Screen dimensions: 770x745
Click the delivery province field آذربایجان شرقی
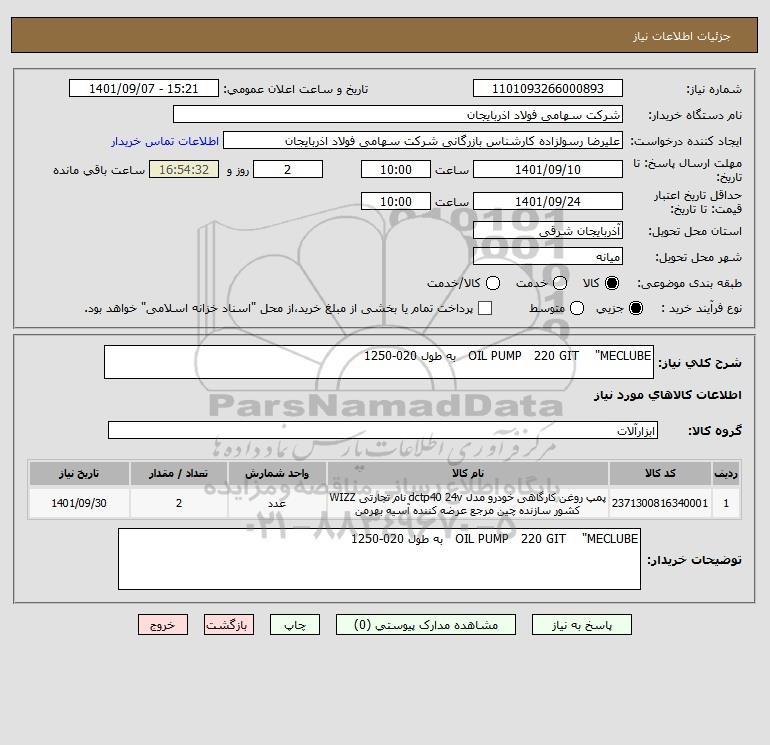tap(548, 230)
